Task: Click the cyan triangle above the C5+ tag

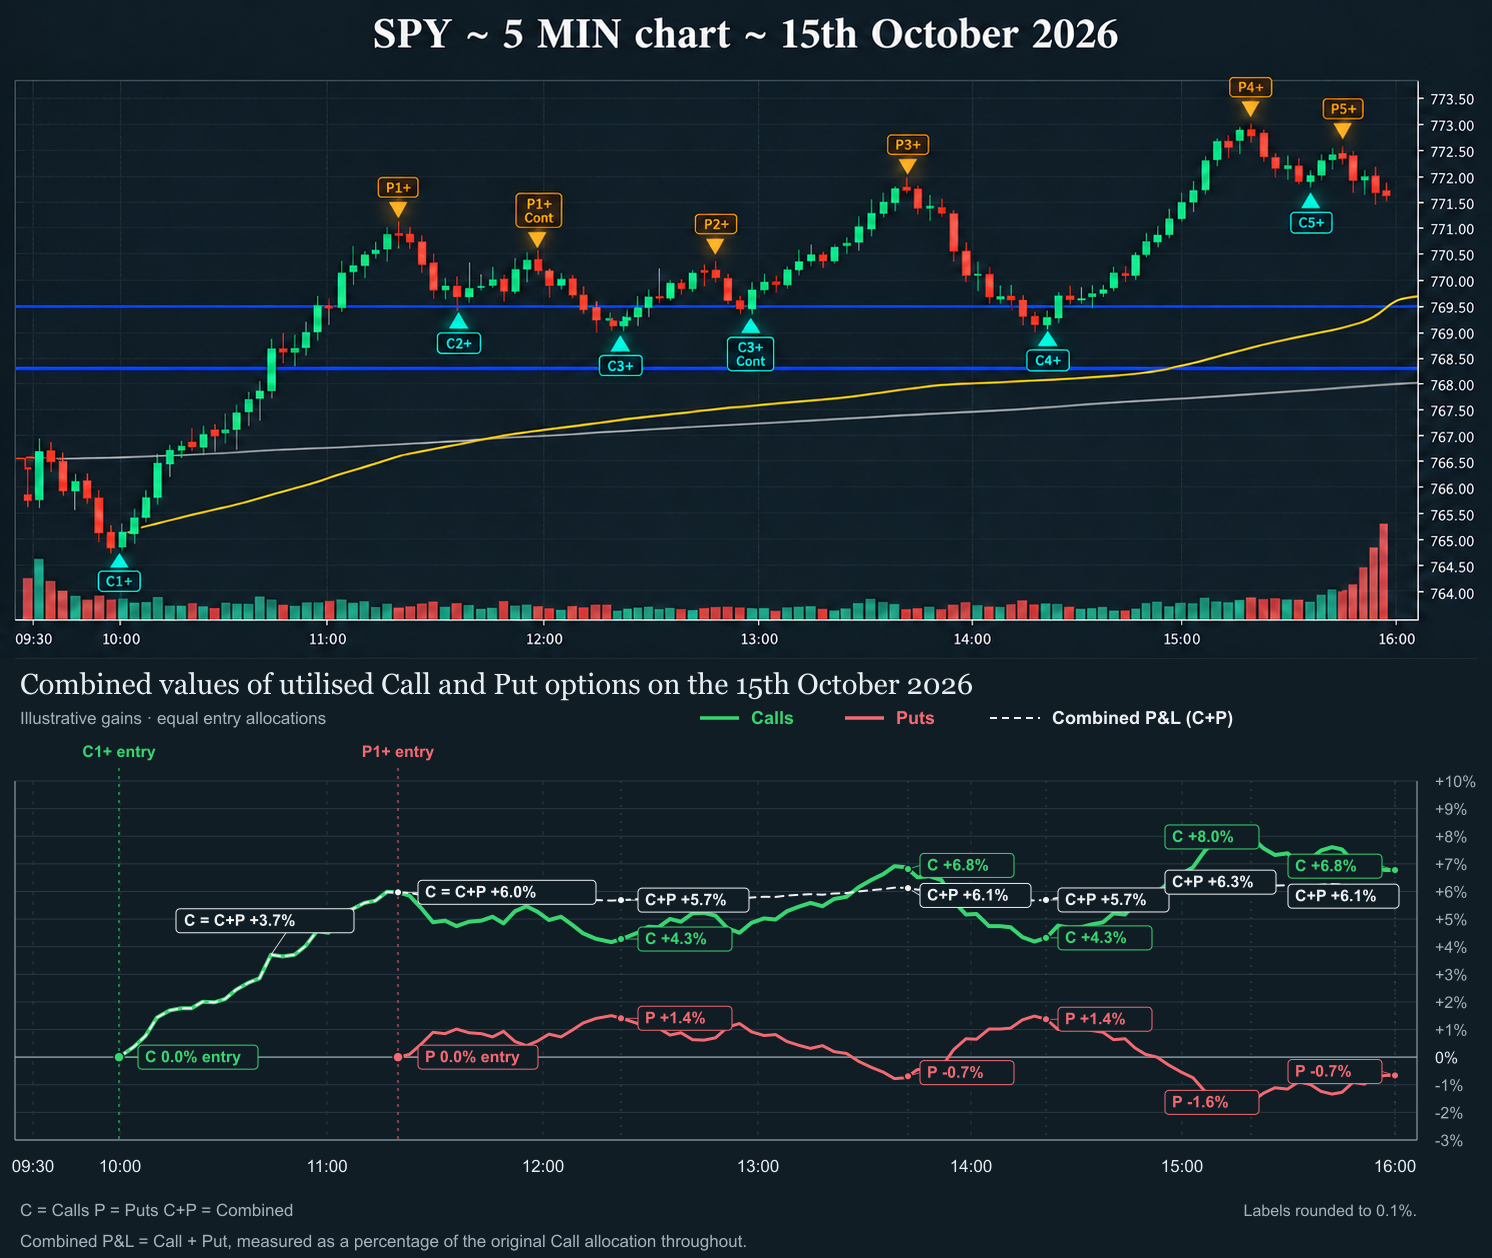Action: point(1310,201)
